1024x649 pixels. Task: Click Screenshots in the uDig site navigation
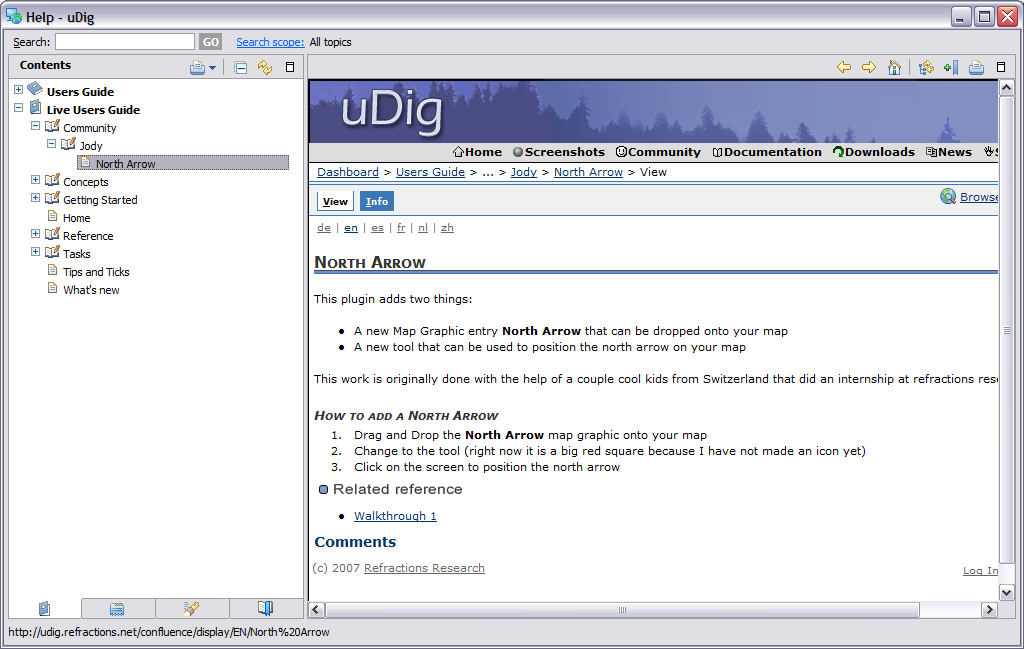(x=559, y=152)
